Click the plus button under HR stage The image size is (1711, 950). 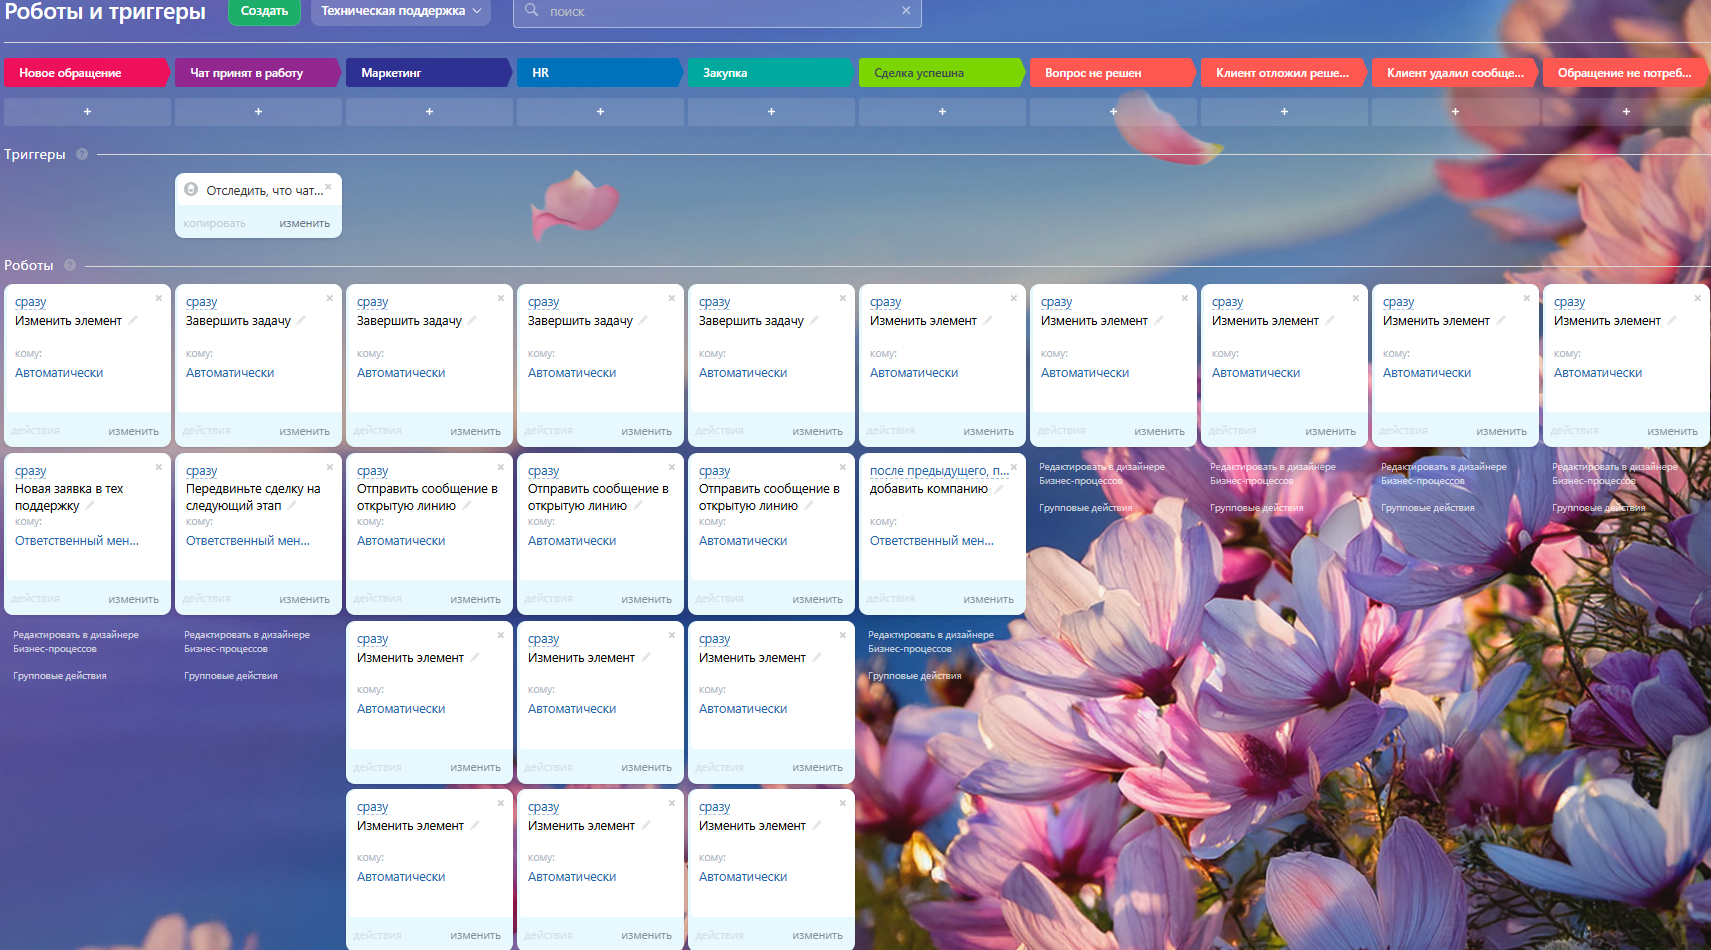[600, 112]
